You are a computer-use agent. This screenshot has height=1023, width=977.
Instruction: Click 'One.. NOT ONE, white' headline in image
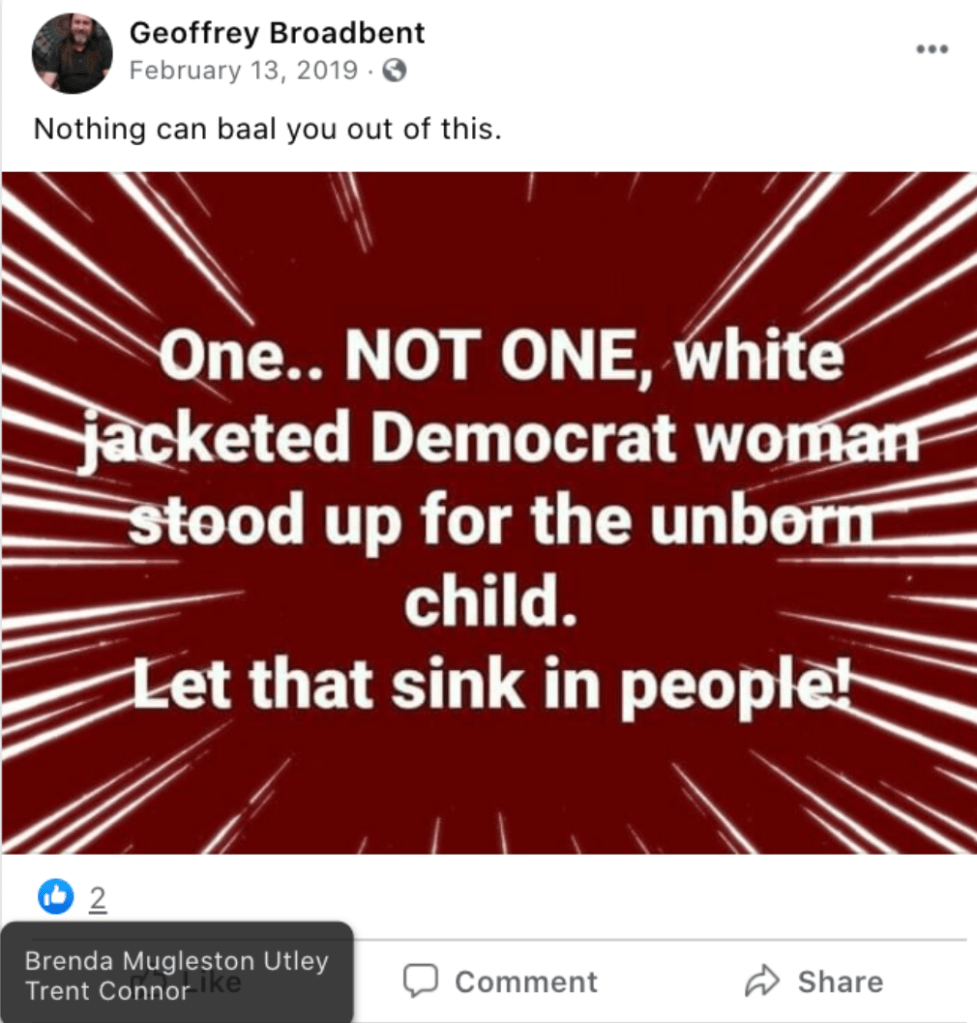501,356
